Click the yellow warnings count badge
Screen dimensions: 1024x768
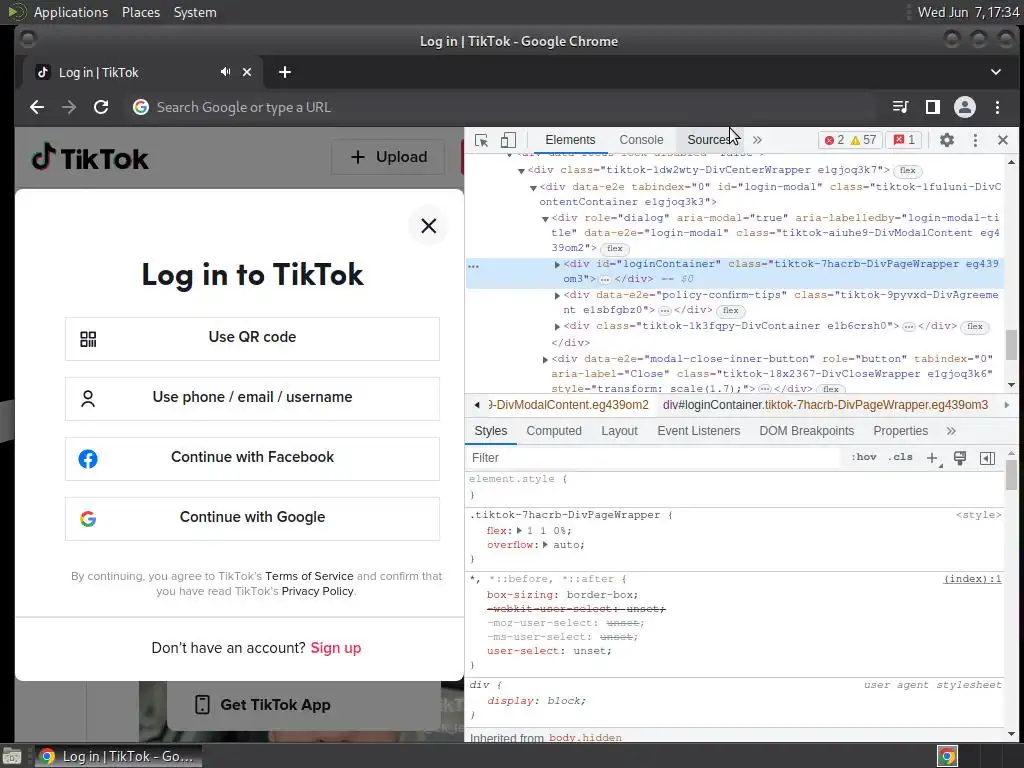[863, 140]
